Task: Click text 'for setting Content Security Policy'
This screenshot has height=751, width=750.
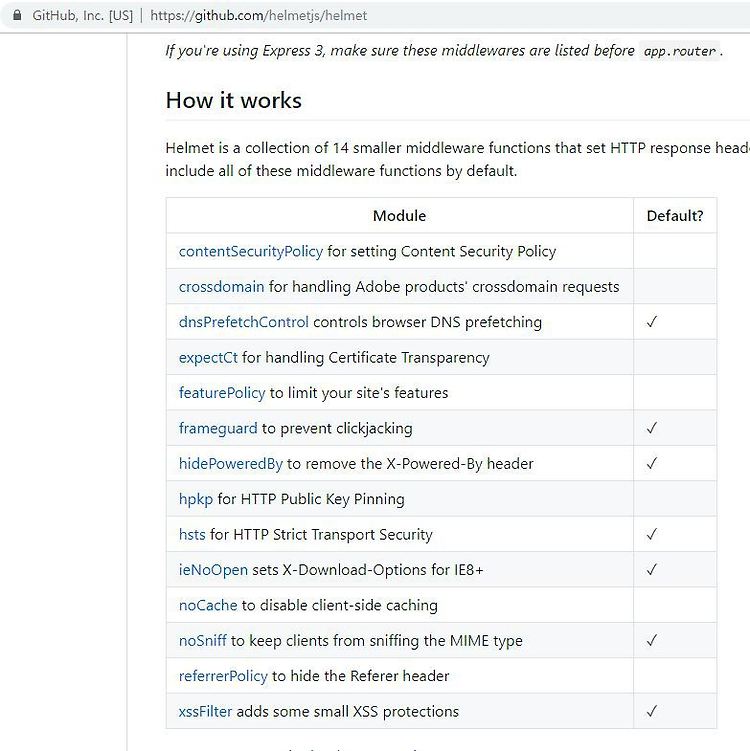Action: coord(442,251)
